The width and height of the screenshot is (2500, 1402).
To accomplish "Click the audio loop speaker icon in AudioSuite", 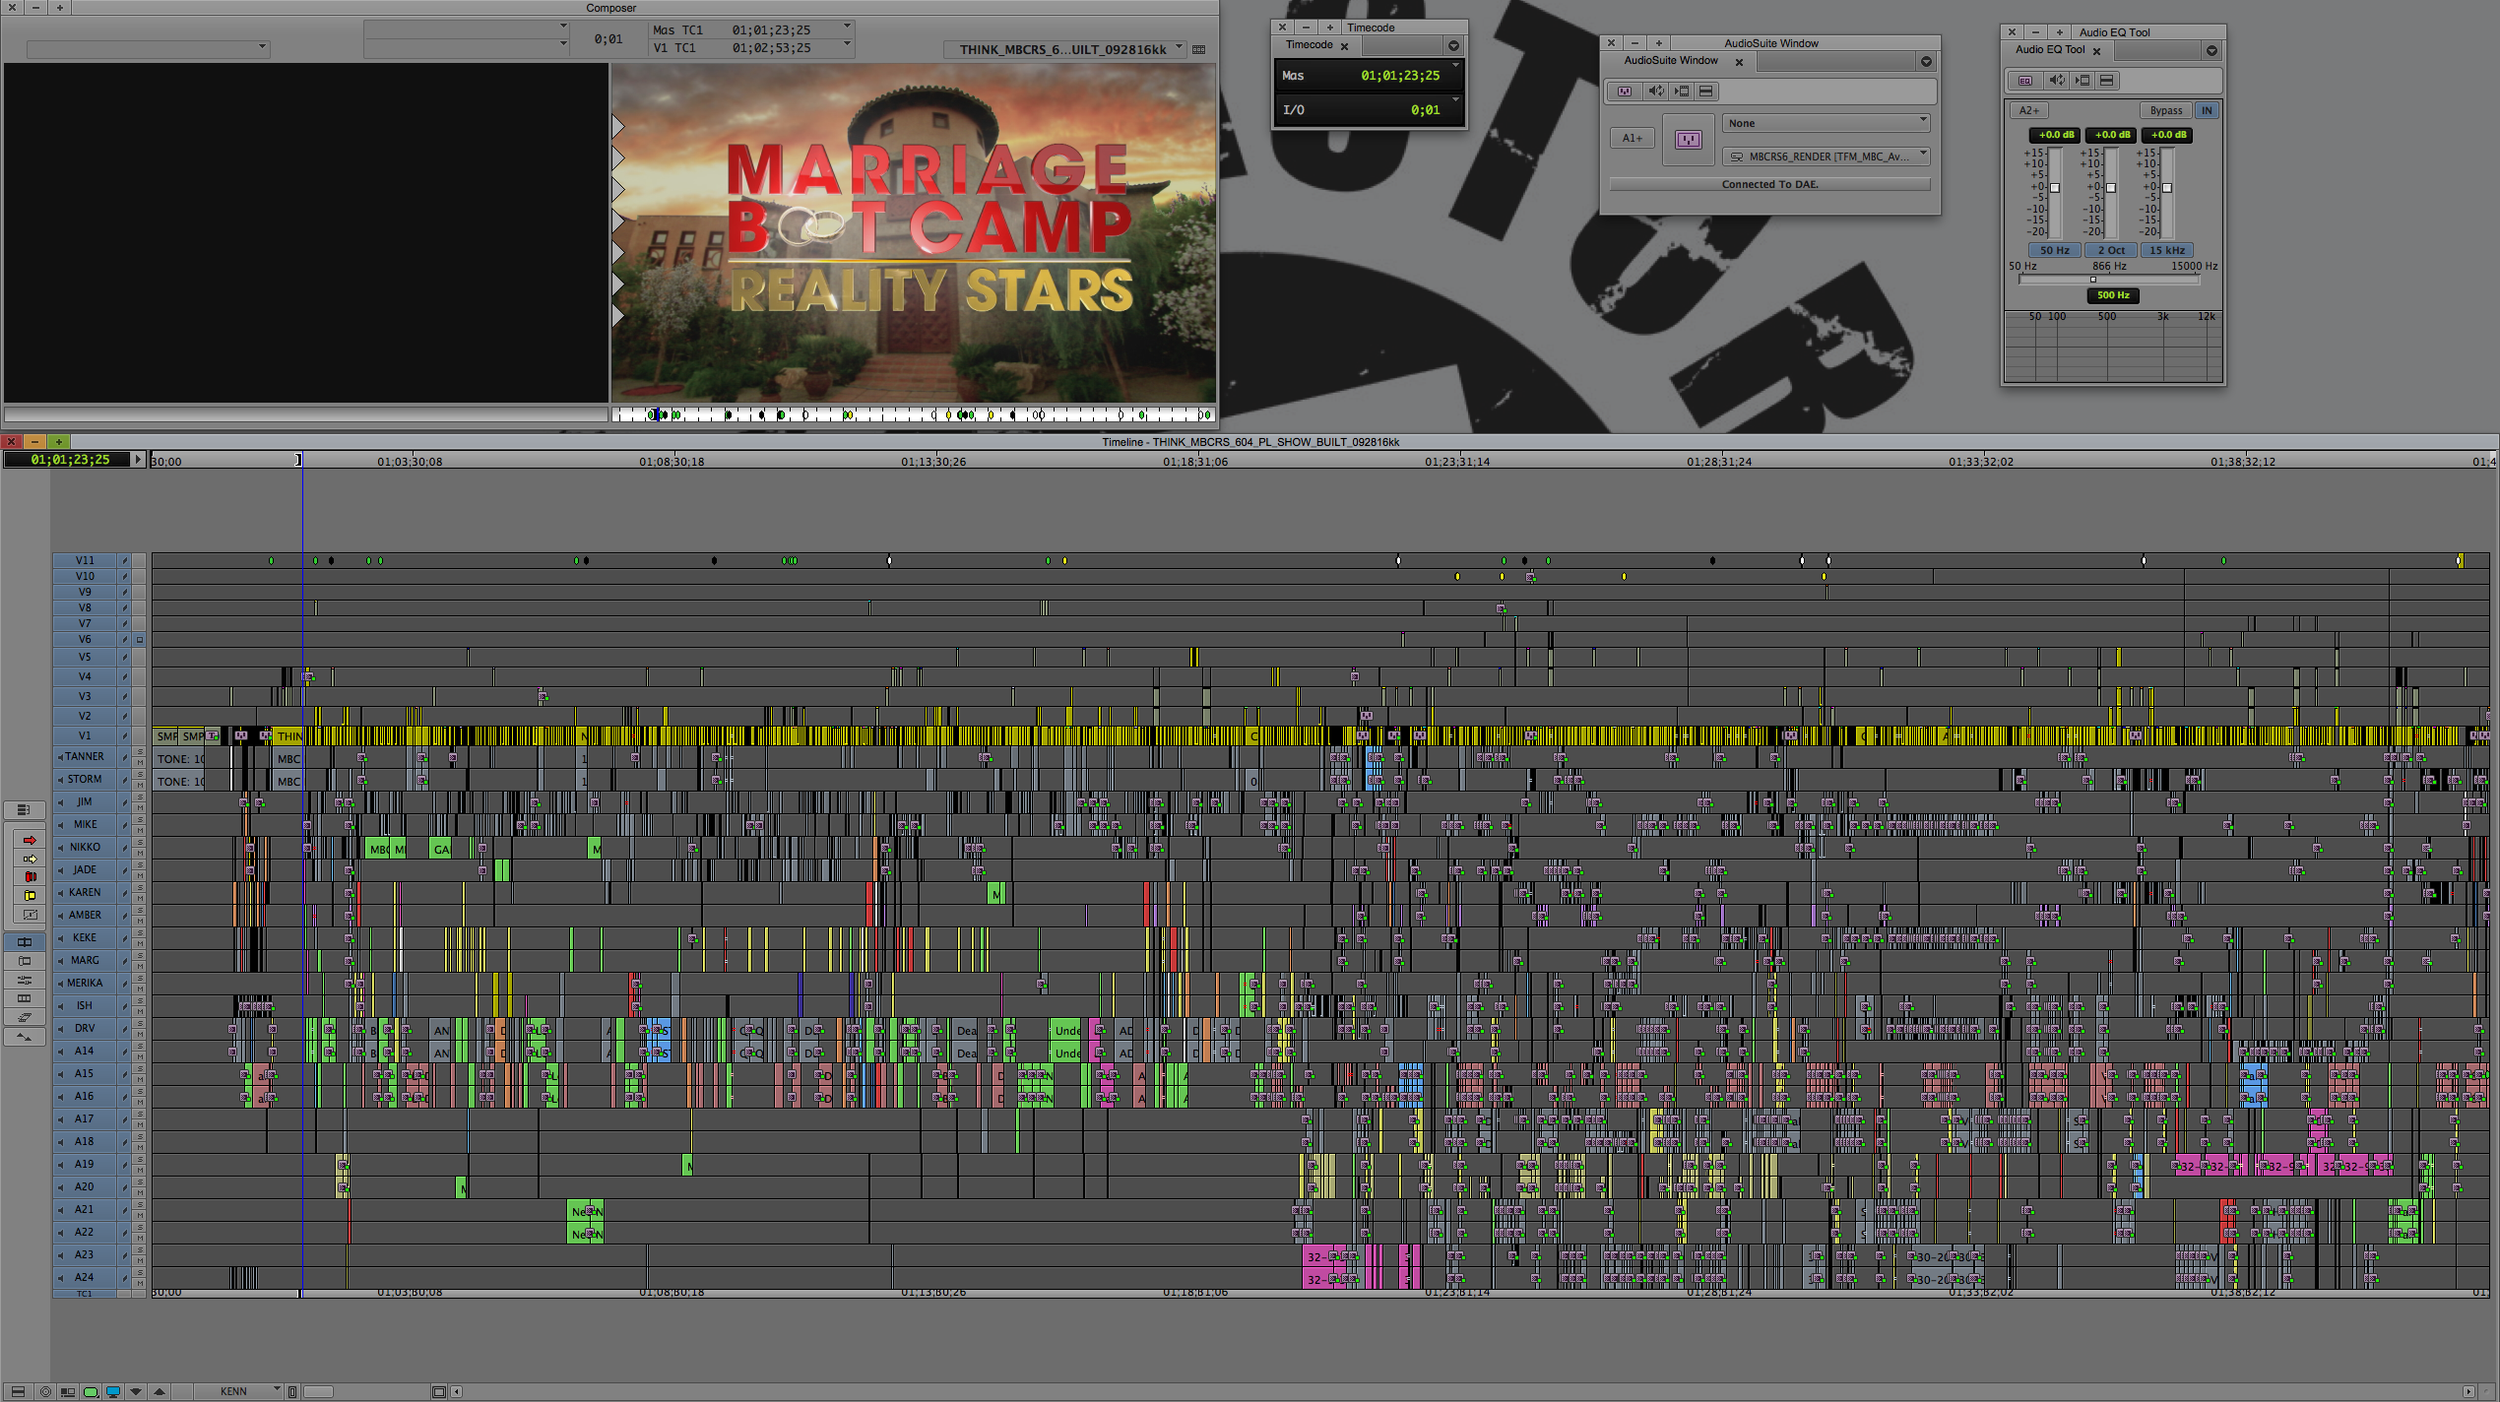I will tap(1656, 92).
